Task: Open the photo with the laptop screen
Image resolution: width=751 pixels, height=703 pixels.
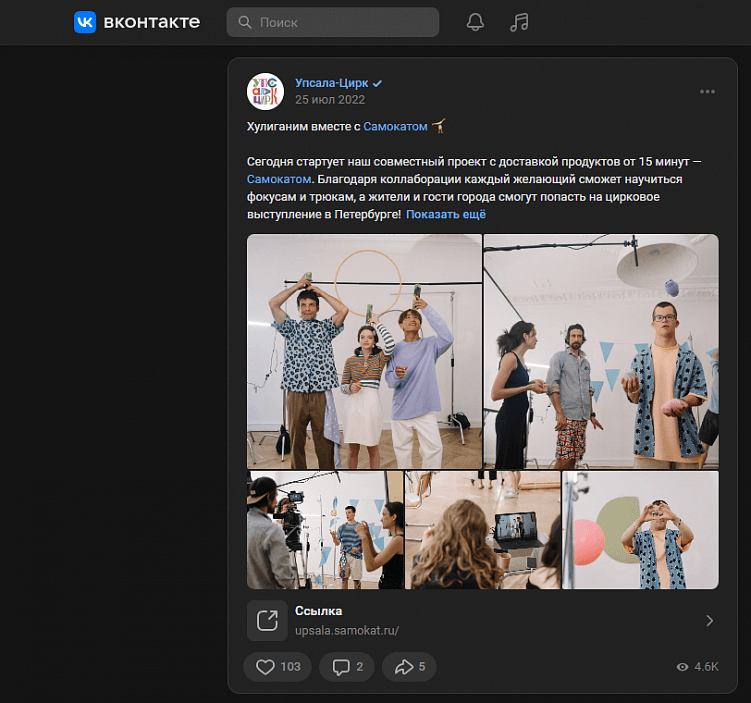Action: click(x=483, y=530)
